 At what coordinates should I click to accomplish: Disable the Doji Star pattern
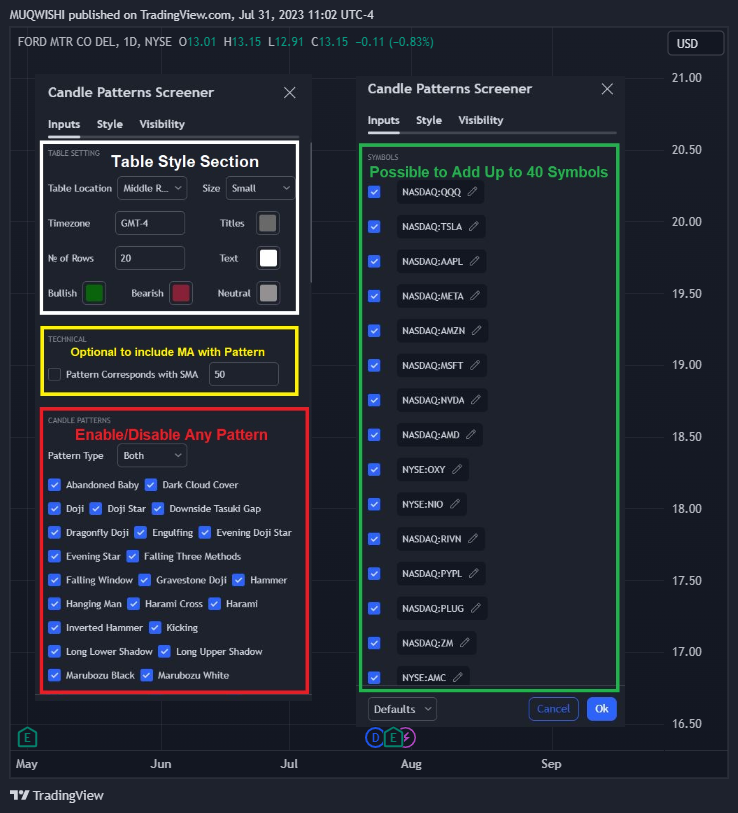tap(96, 509)
